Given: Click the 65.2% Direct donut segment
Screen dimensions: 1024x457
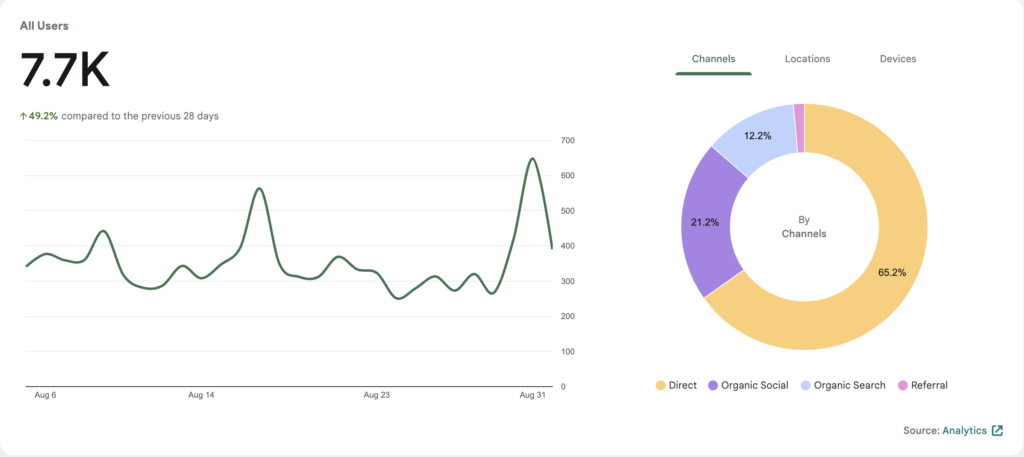Looking at the screenshot, I should tap(884, 272).
